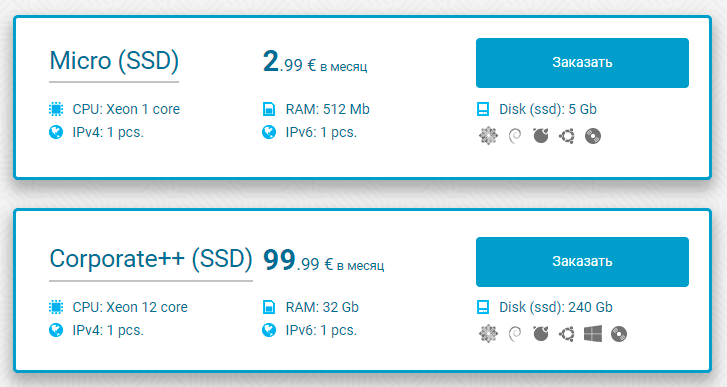This screenshot has width=727, height=387.
Task: Click the RAM card icon beside 512 Mb
Action: coord(269,109)
